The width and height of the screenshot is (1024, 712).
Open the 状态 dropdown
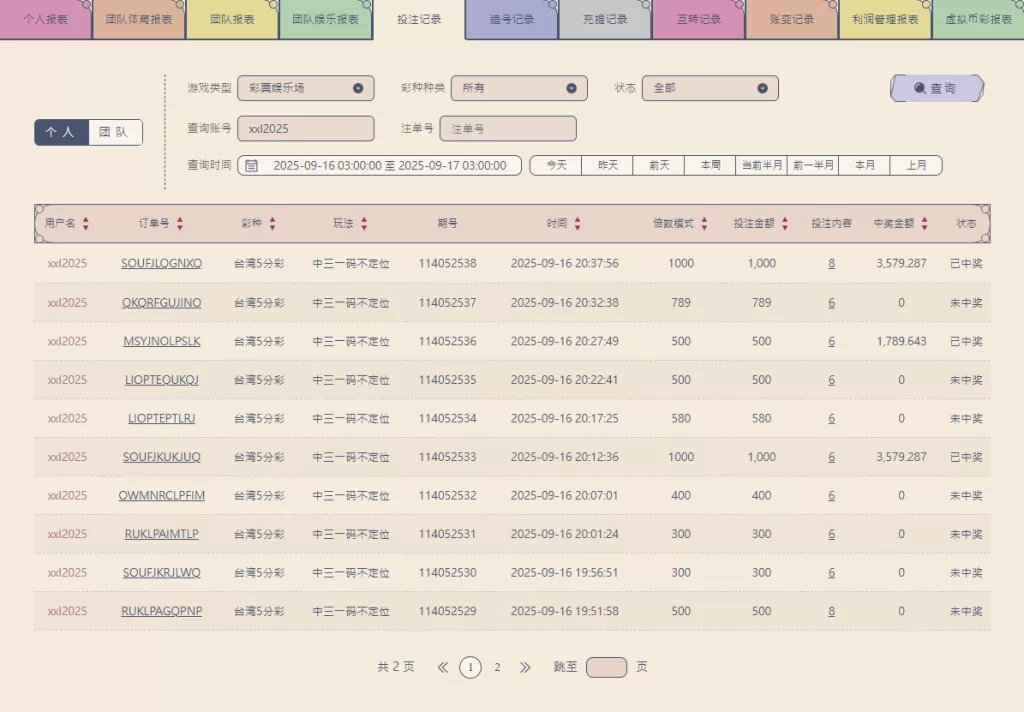[x=709, y=88]
